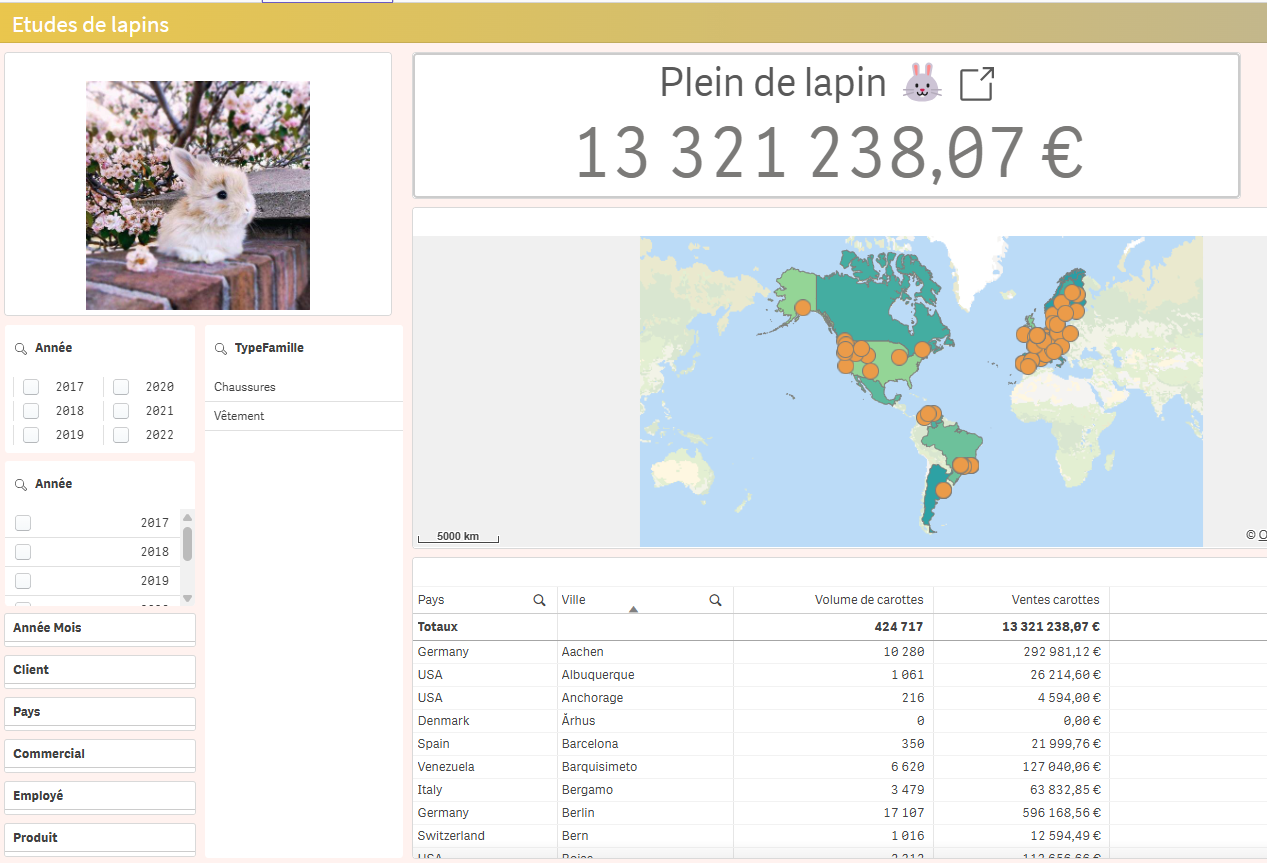The height and width of the screenshot is (863, 1267).
Task: Expand the Pays filter pane
Action: 100,712
